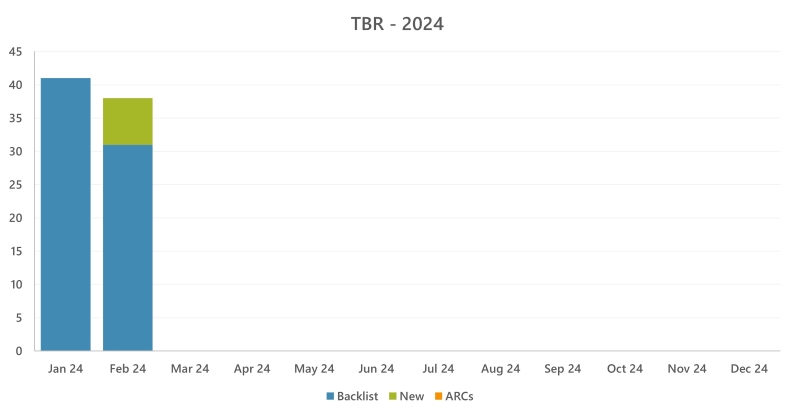This screenshot has width=795, height=416.
Task: Click the green New segment of Feb 24
Action: pos(128,121)
